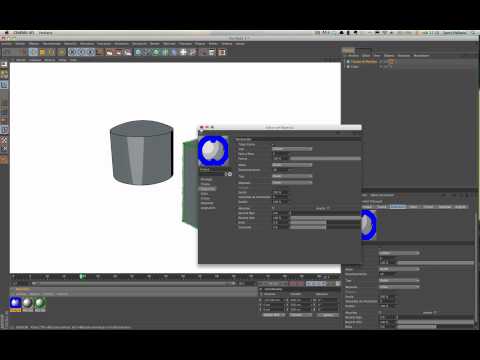Open the CINEMA 4D application menu
The height and width of the screenshot is (360, 480).
24,33
